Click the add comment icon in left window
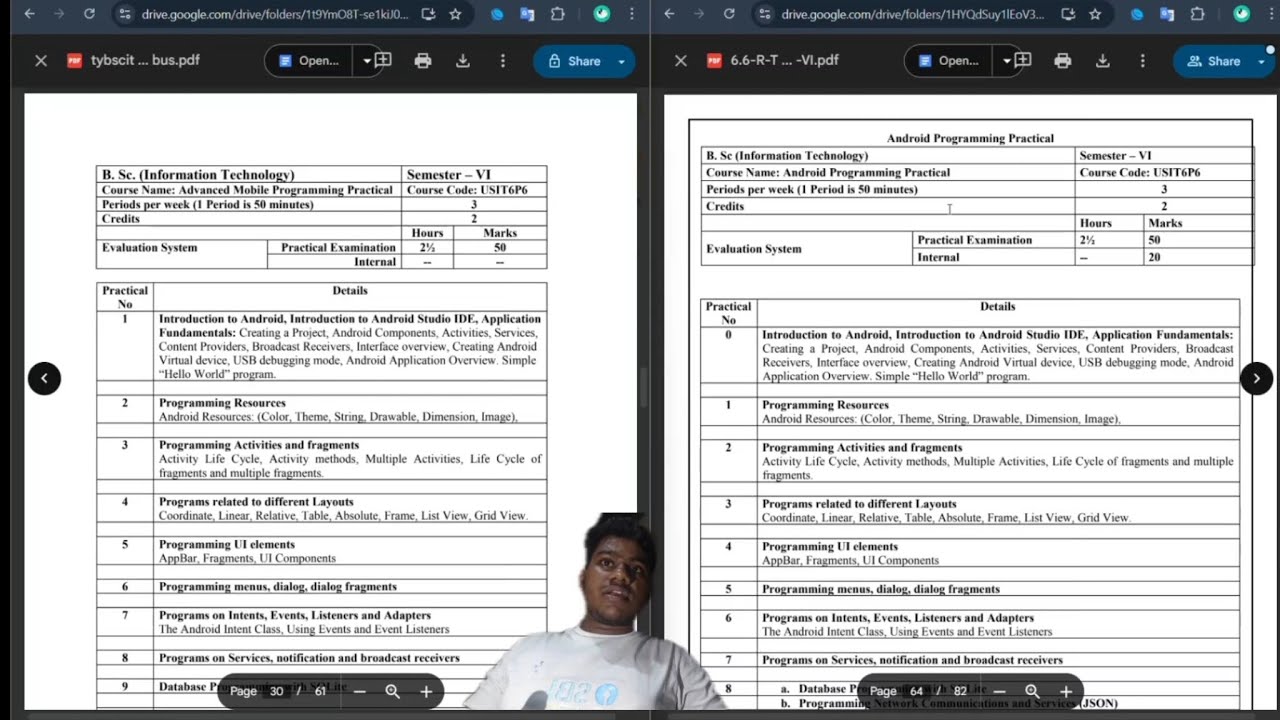The height and width of the screenshot is (720, 1280). [383, 60]
